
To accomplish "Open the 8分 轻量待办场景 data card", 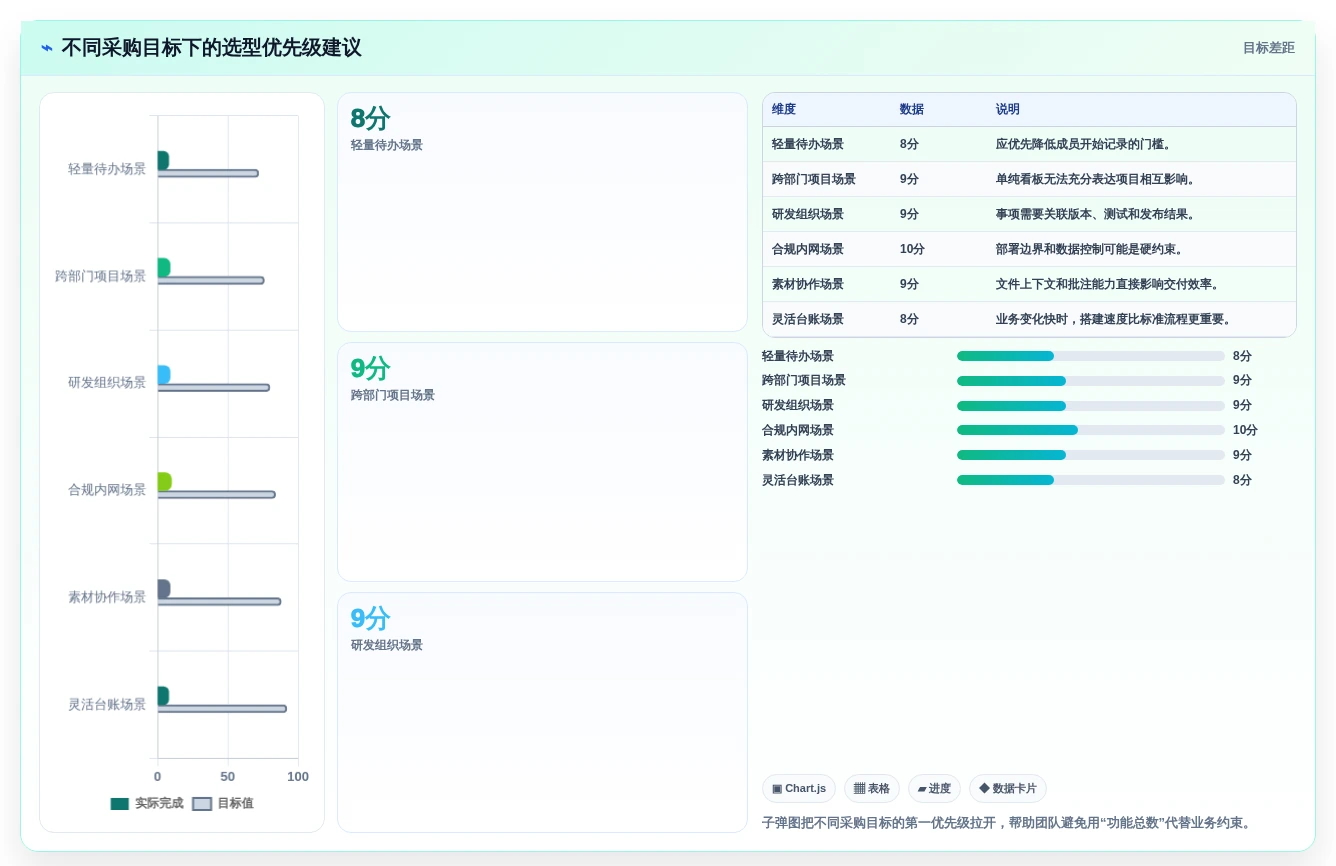I will pyautogui.click(x=542, y=212).
